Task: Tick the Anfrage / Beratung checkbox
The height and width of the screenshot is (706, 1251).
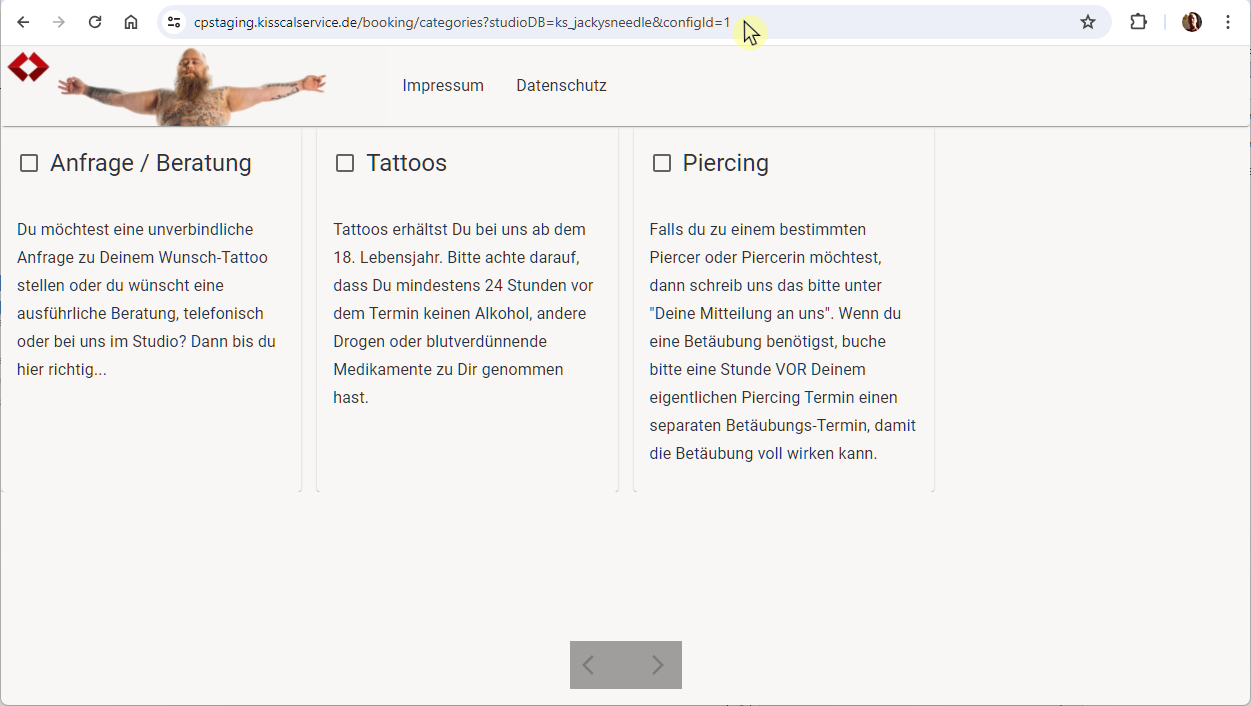Action: [x=29, y=163]
